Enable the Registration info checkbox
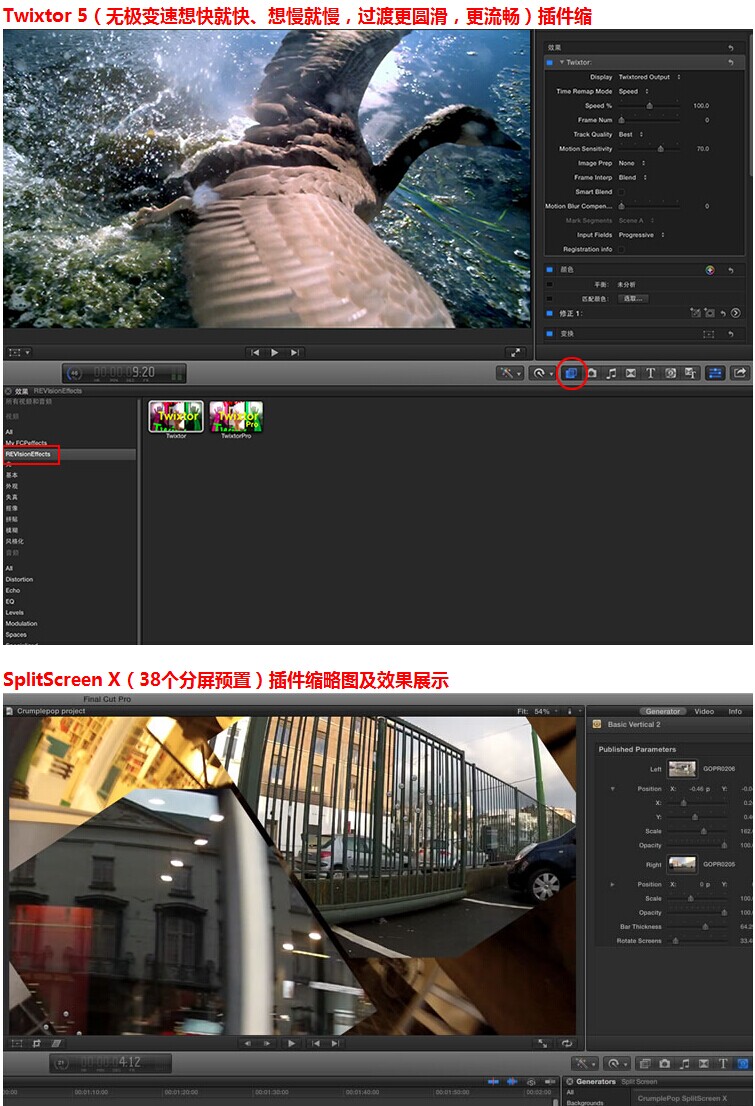755x1106 pixels. click(621, 249)
